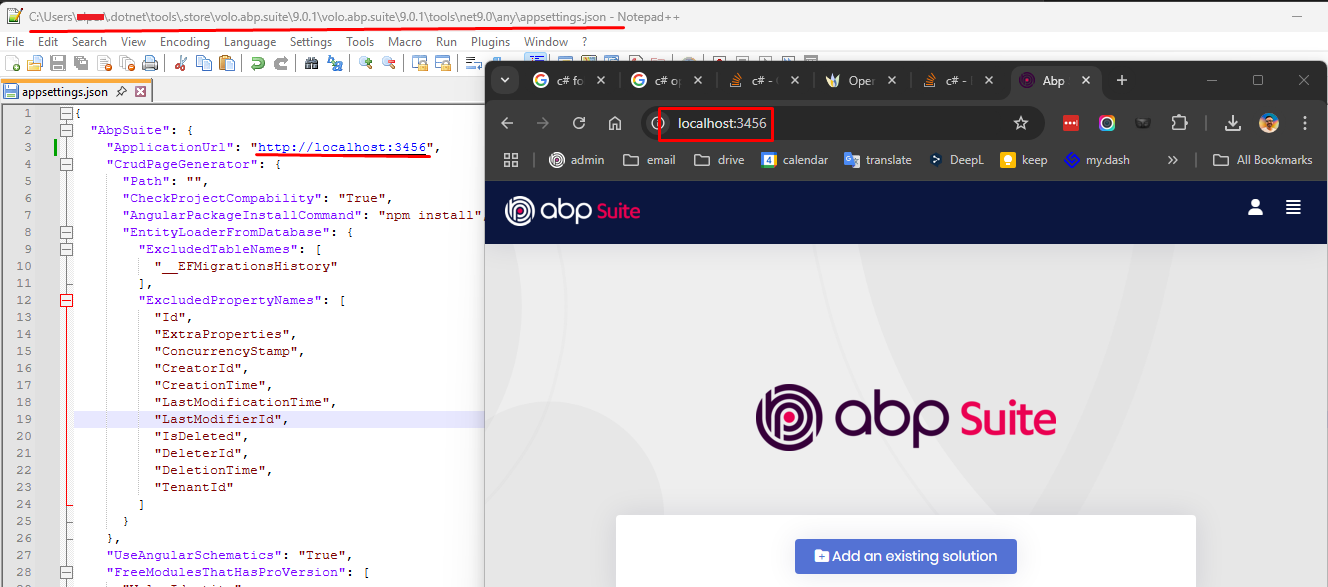Click the Open file icon in Notepad++
The width and height of the screenshot is (1328, 587).
(35, 63)
